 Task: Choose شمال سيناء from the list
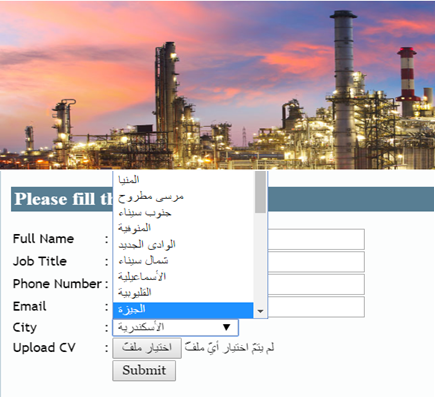tap(183, 261)
